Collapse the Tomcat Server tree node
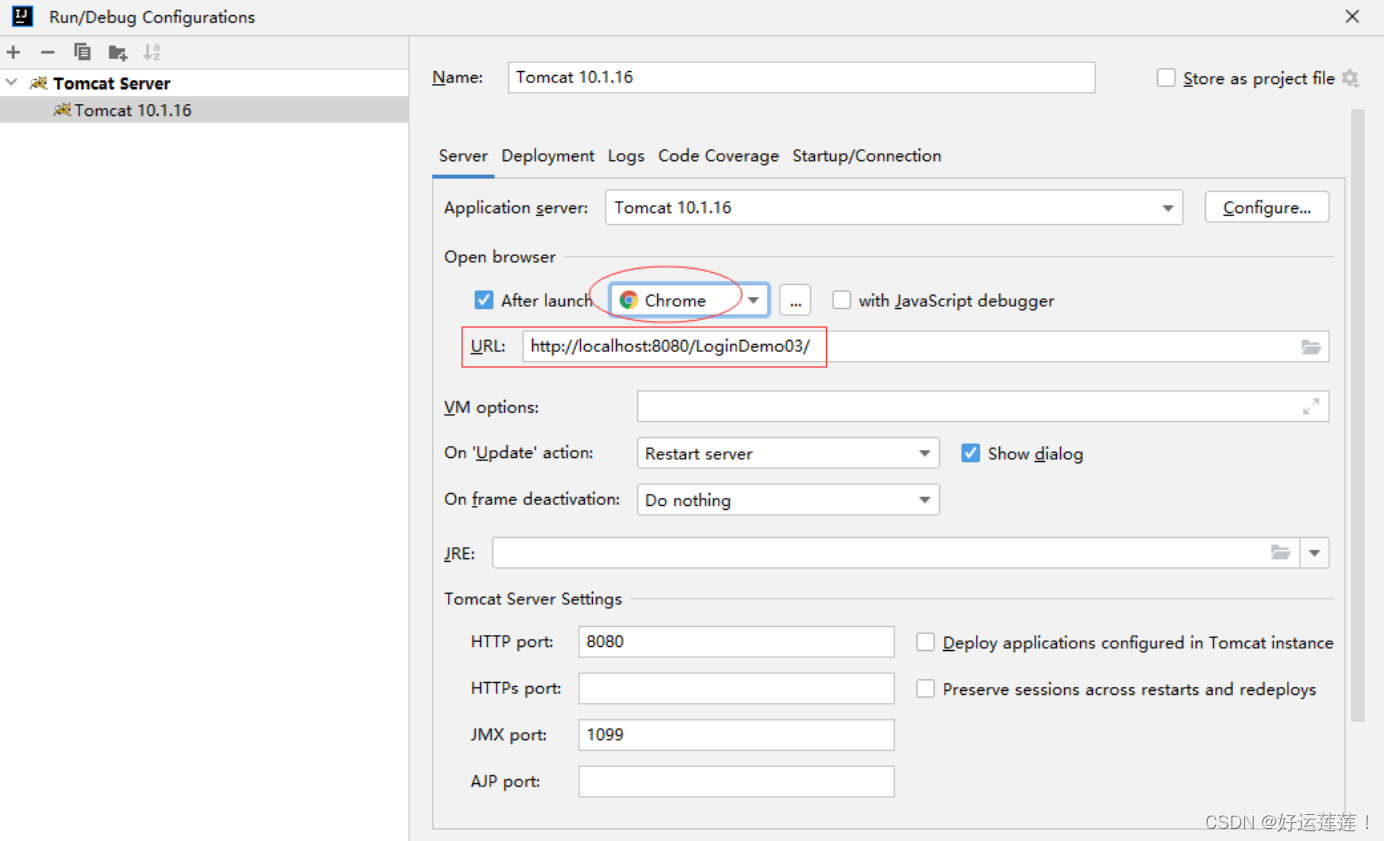The image size is (1384, 841). click(11, 83)
